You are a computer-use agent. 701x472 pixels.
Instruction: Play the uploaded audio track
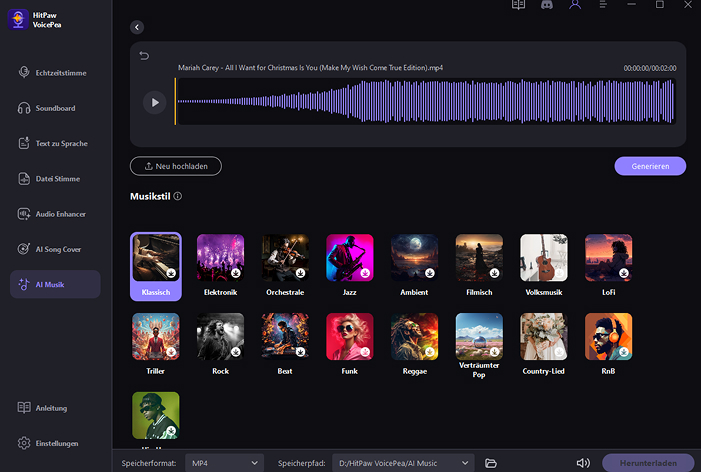[x=154, y=102]
